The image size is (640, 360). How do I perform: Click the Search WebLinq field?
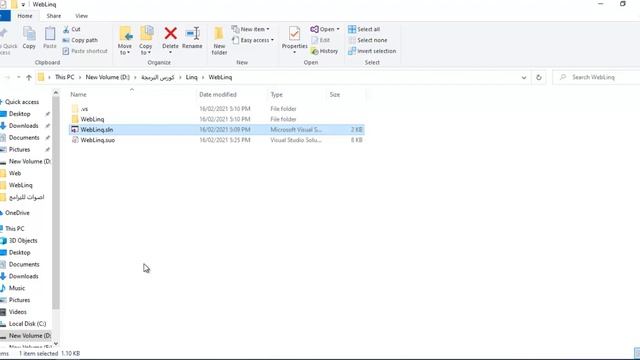coord(597,77)
